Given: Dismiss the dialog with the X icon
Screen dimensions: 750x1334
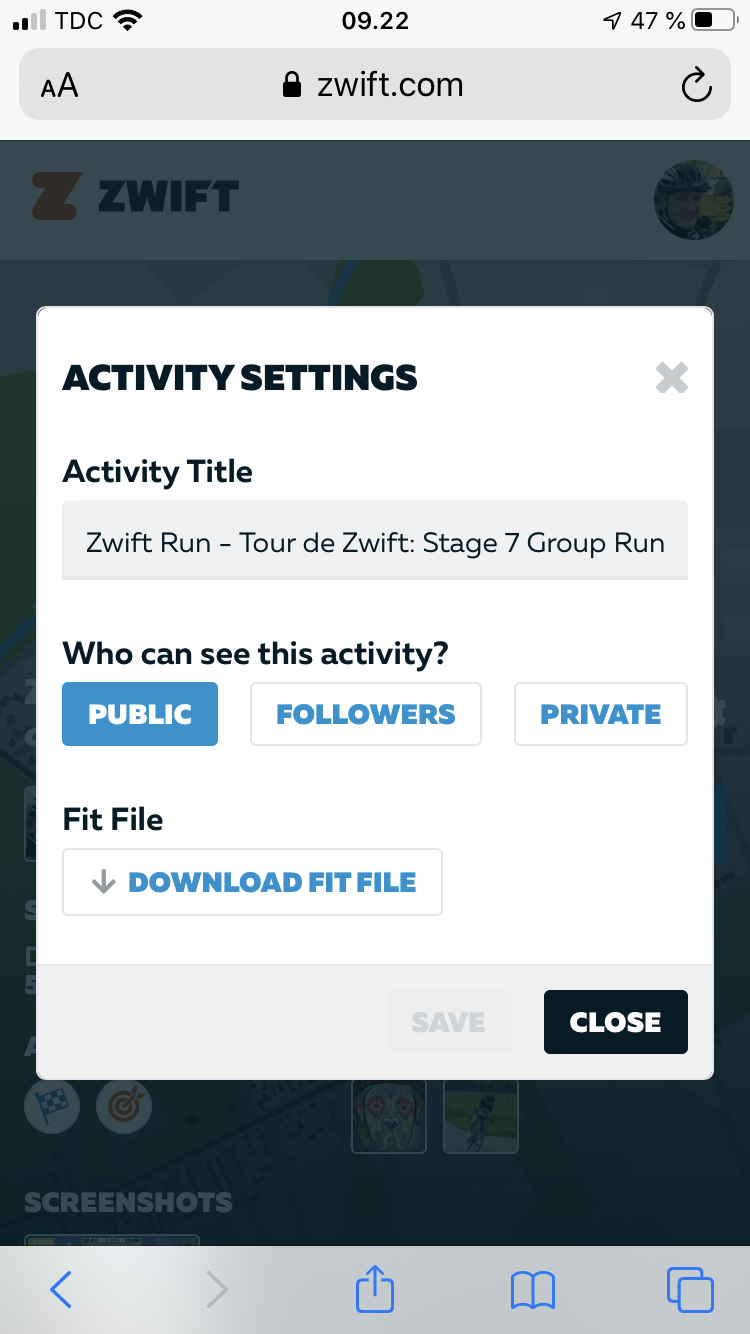Looking at the screenshot, I should [x=671, y=377].
